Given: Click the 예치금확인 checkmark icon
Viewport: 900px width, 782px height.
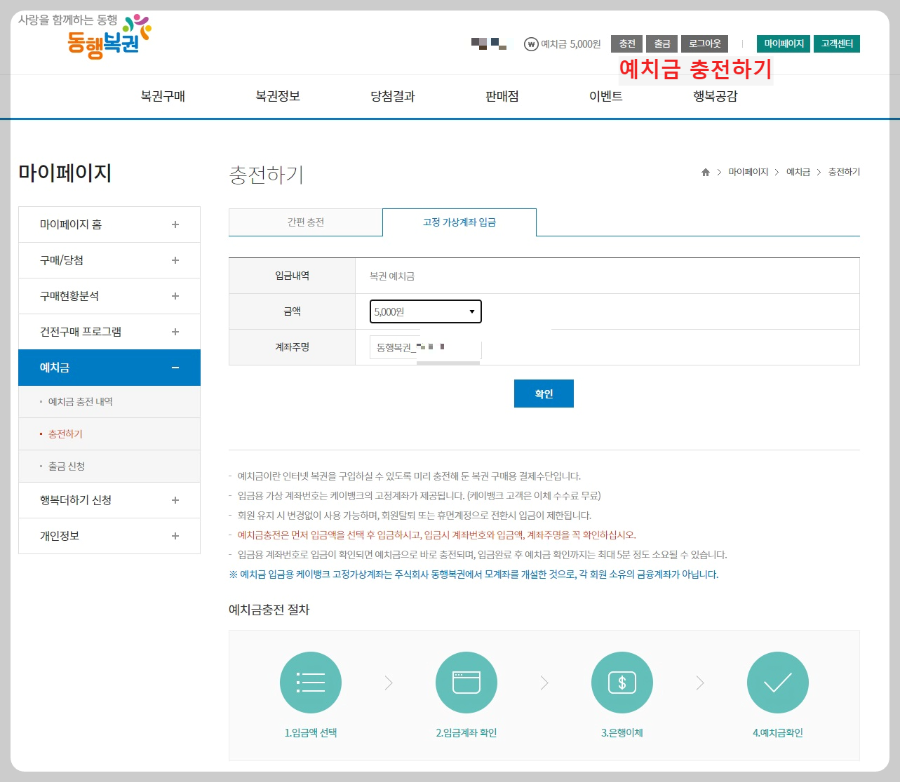Looking at the screenshot, I should (x=777, y=682).
